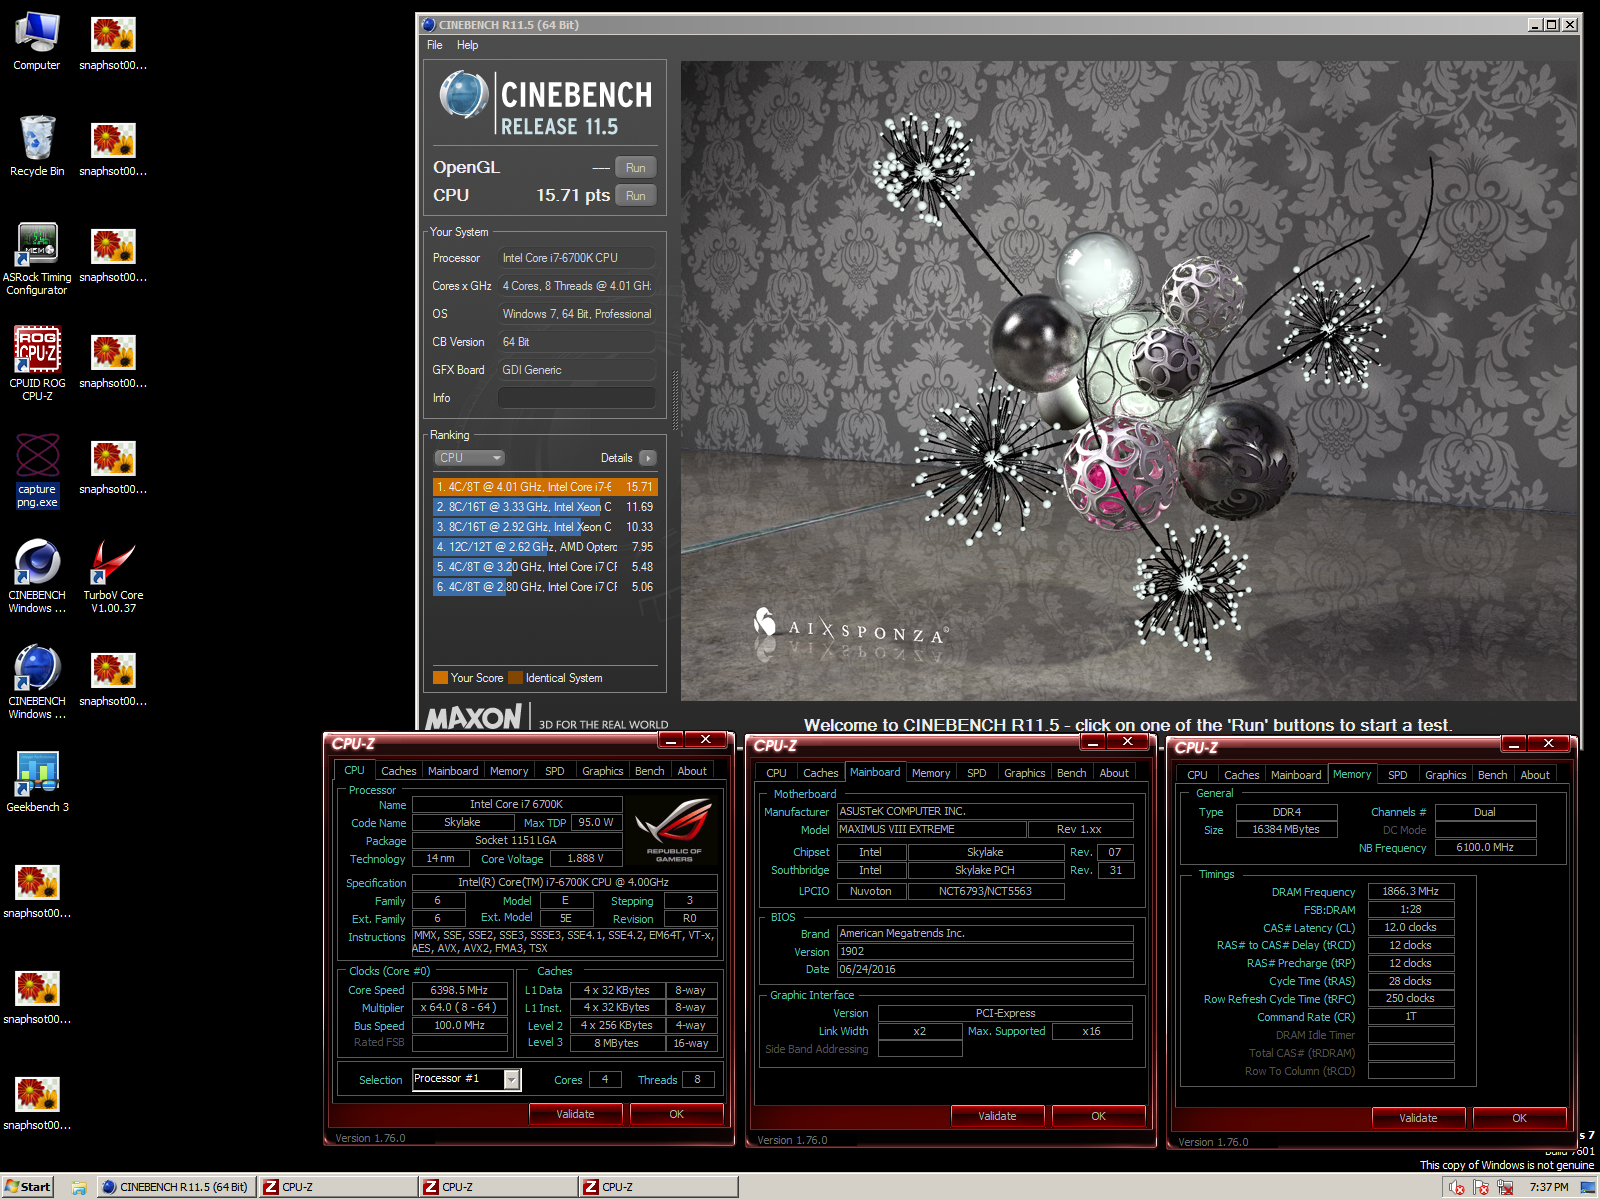Select ranking entry 2 Xeon 11.69
This screenshot has width=1600, height=1200.
545,507
